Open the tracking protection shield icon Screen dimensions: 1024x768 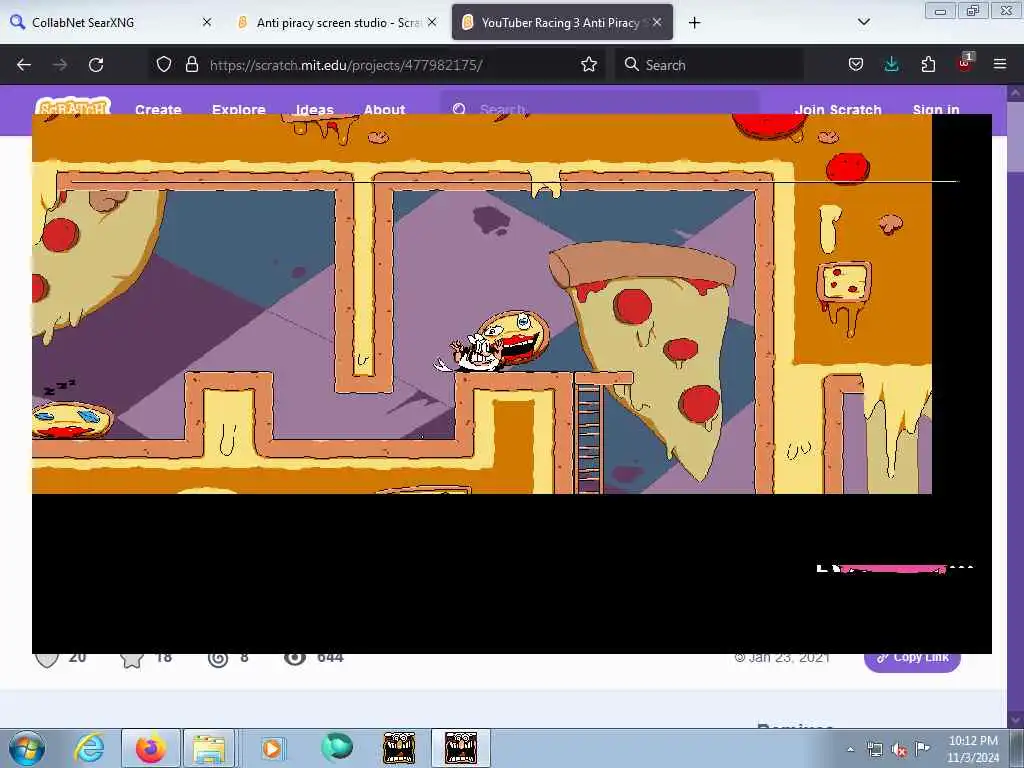click(x=164, y=64)
